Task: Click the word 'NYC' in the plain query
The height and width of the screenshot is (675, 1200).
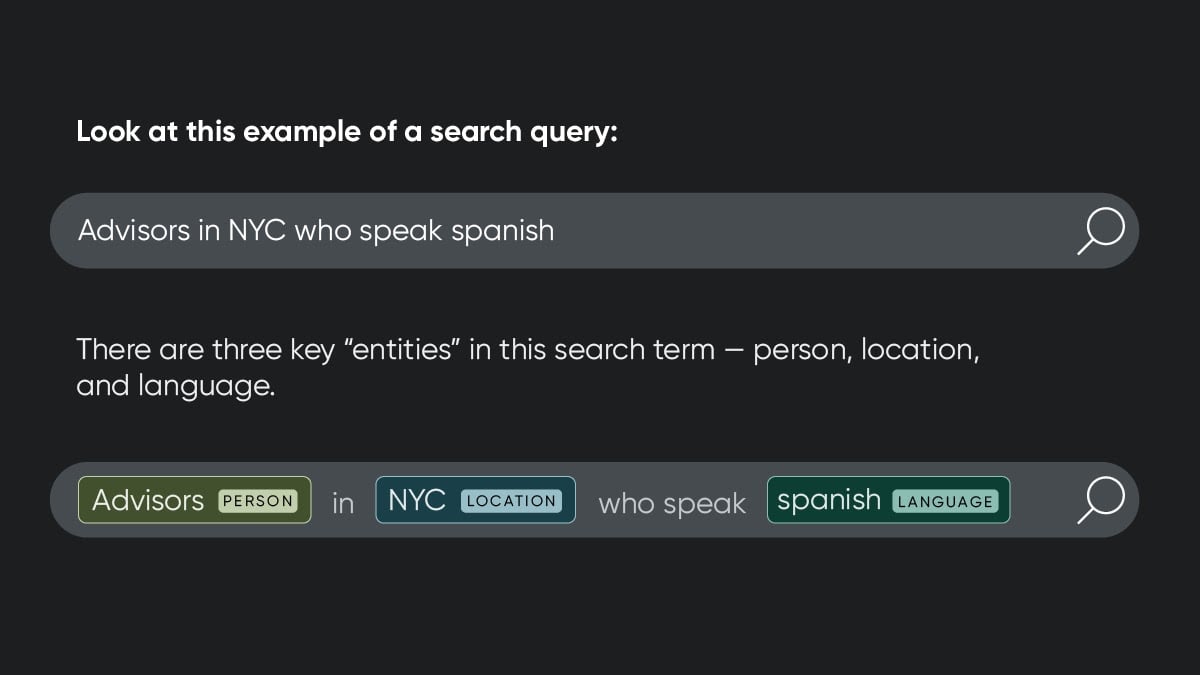Action: pyautogui.click(x=257, y=231)
